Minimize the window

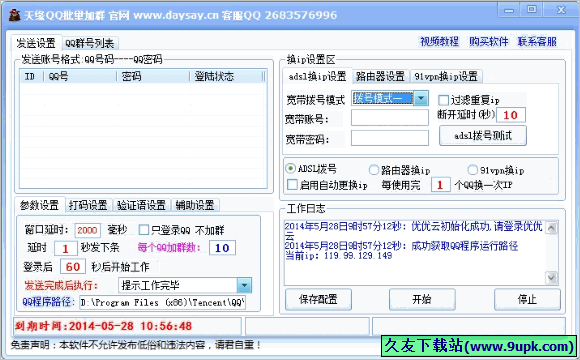point(509,10)
